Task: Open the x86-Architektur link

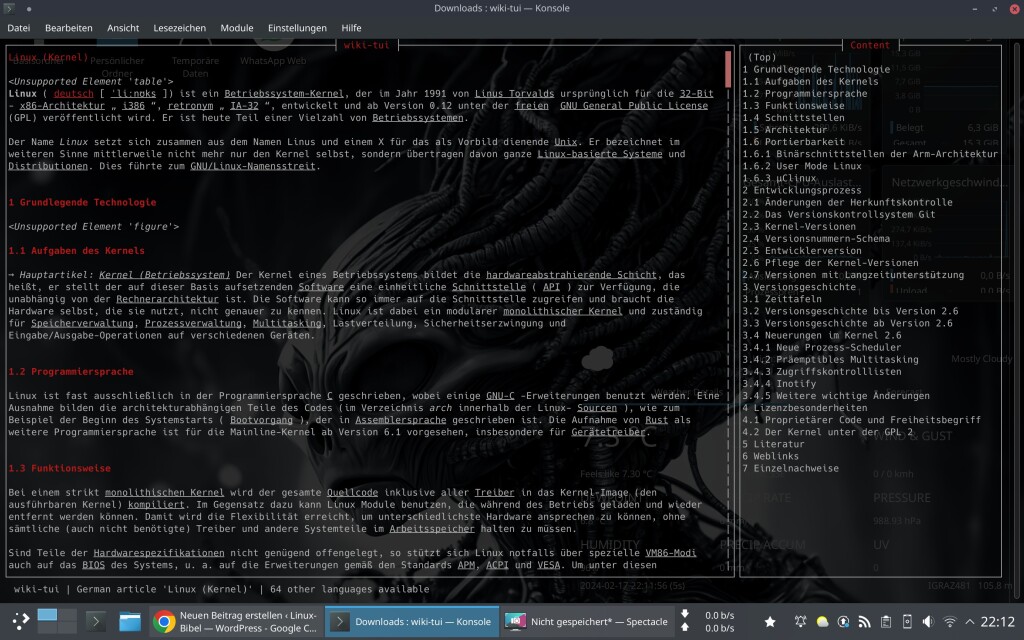Action: click(62, 106)
